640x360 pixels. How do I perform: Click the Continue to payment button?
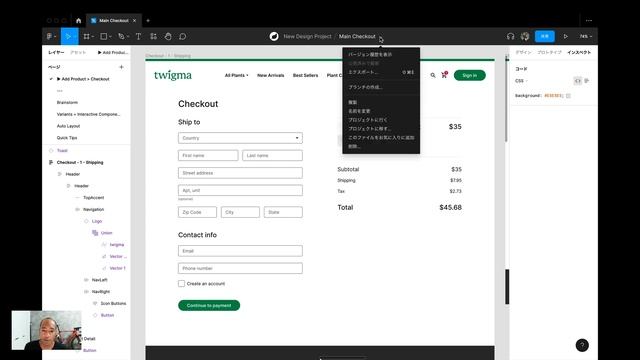point(209,305)
